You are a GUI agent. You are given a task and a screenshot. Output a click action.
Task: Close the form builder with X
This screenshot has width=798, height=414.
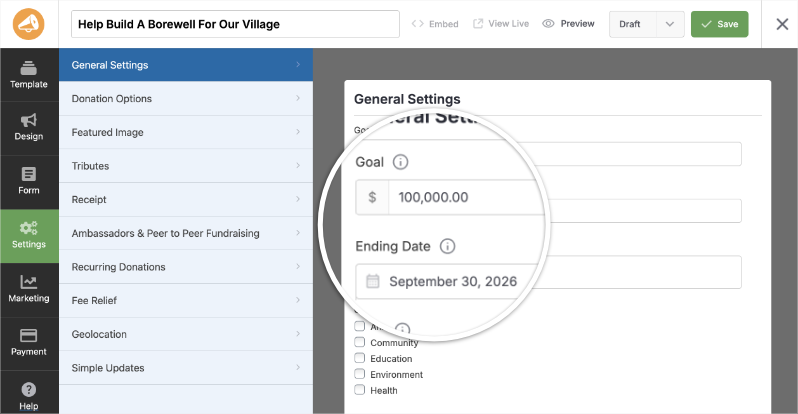782,24
